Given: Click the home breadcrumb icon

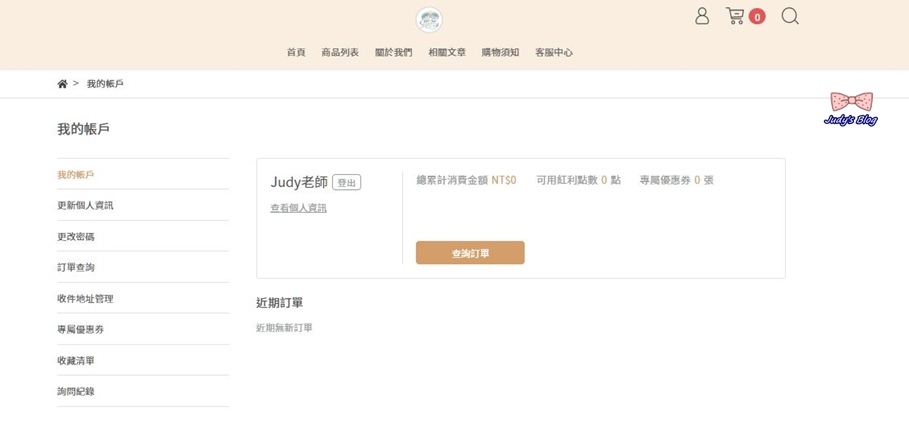Looking at the screenshot, I should click(x=63, y=84).
